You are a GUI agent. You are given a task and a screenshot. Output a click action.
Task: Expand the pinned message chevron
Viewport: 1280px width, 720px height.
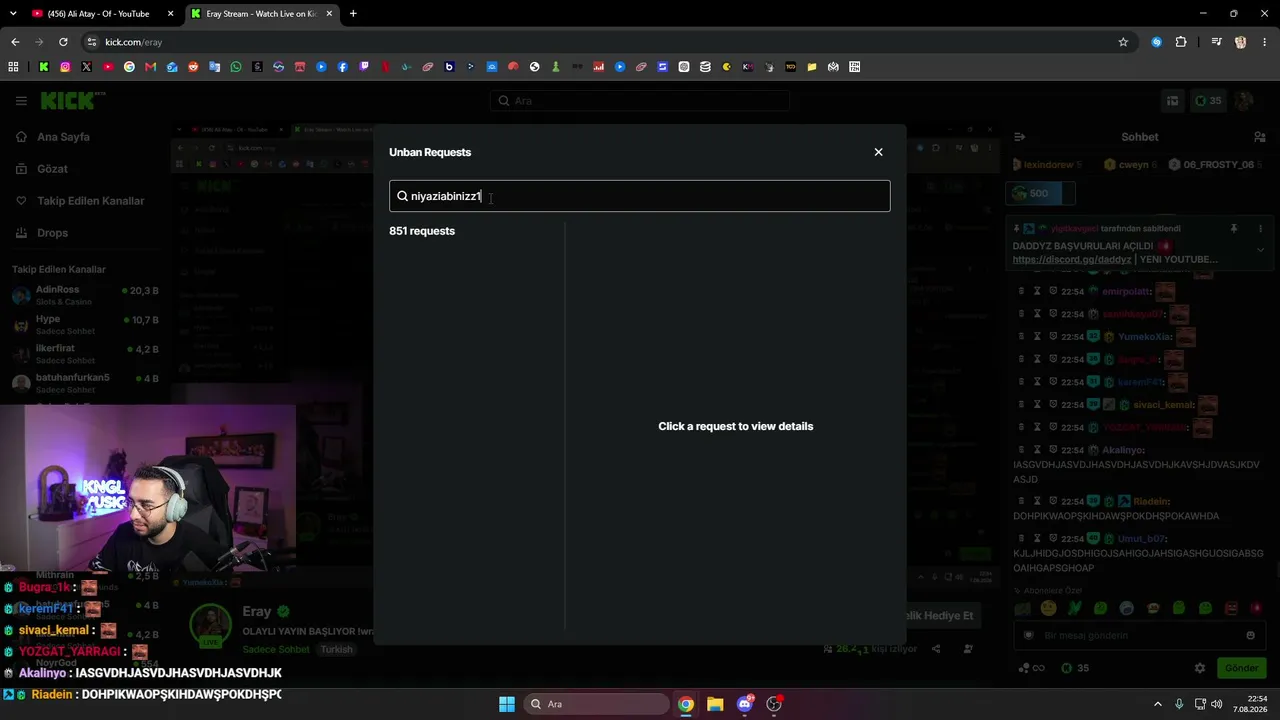coord(1260,250)
